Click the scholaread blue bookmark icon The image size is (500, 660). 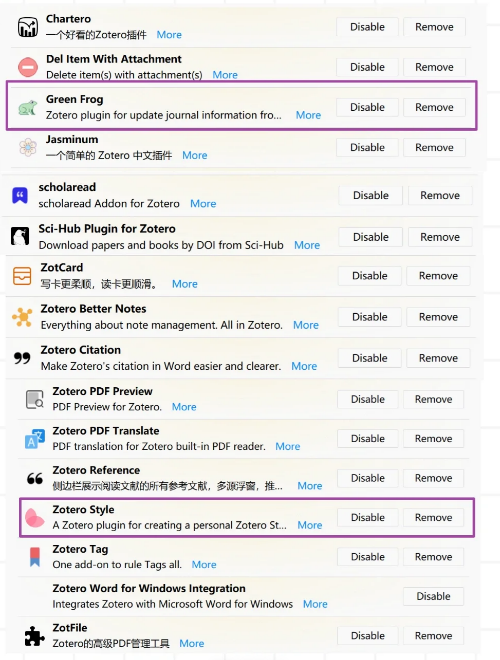pyautogui.click(x=20, y=195)
